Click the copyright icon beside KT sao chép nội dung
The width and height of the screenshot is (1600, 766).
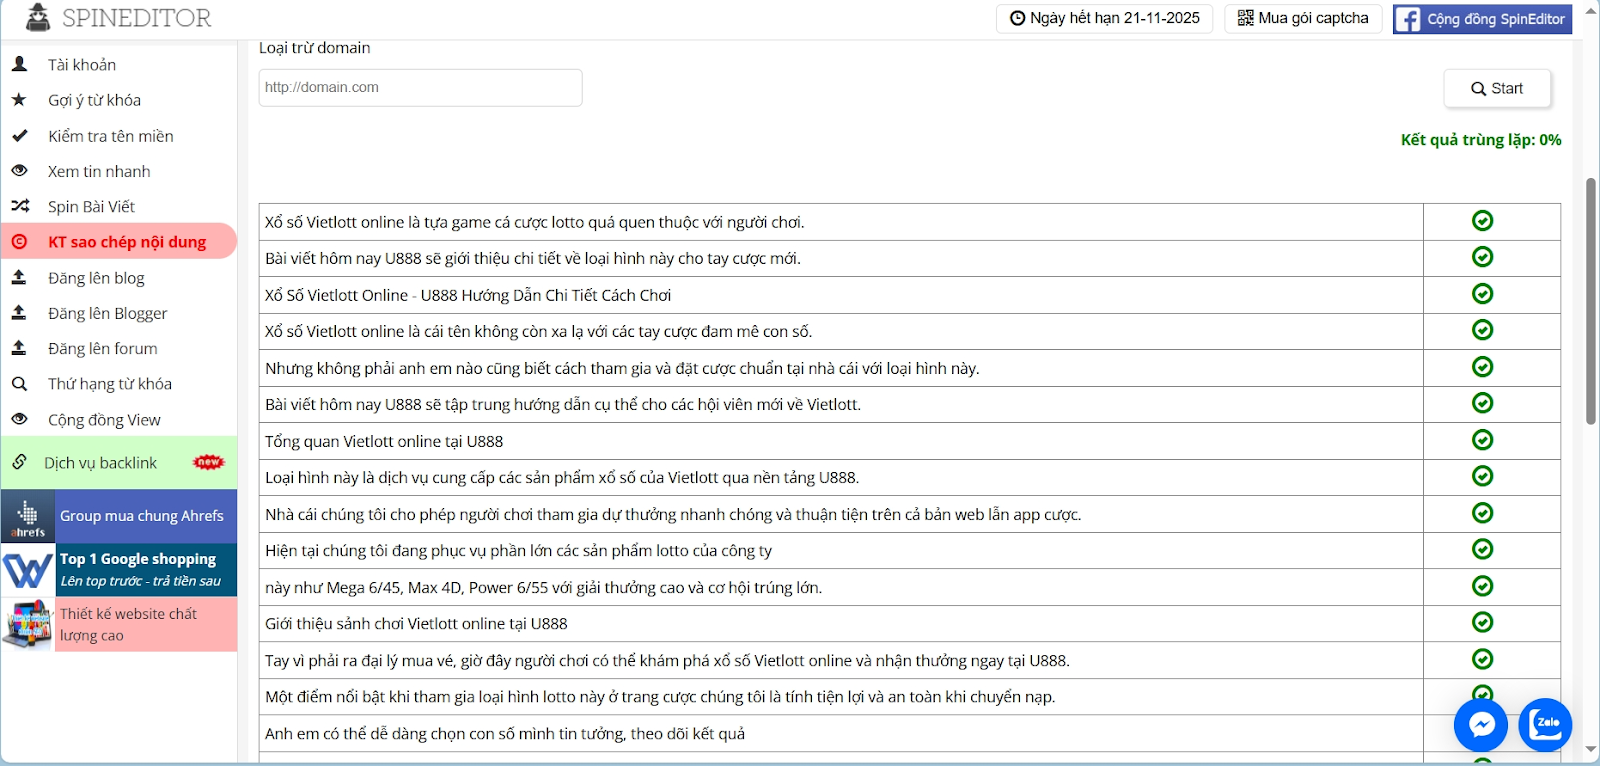pyautogui.click(x=19, y=241)
